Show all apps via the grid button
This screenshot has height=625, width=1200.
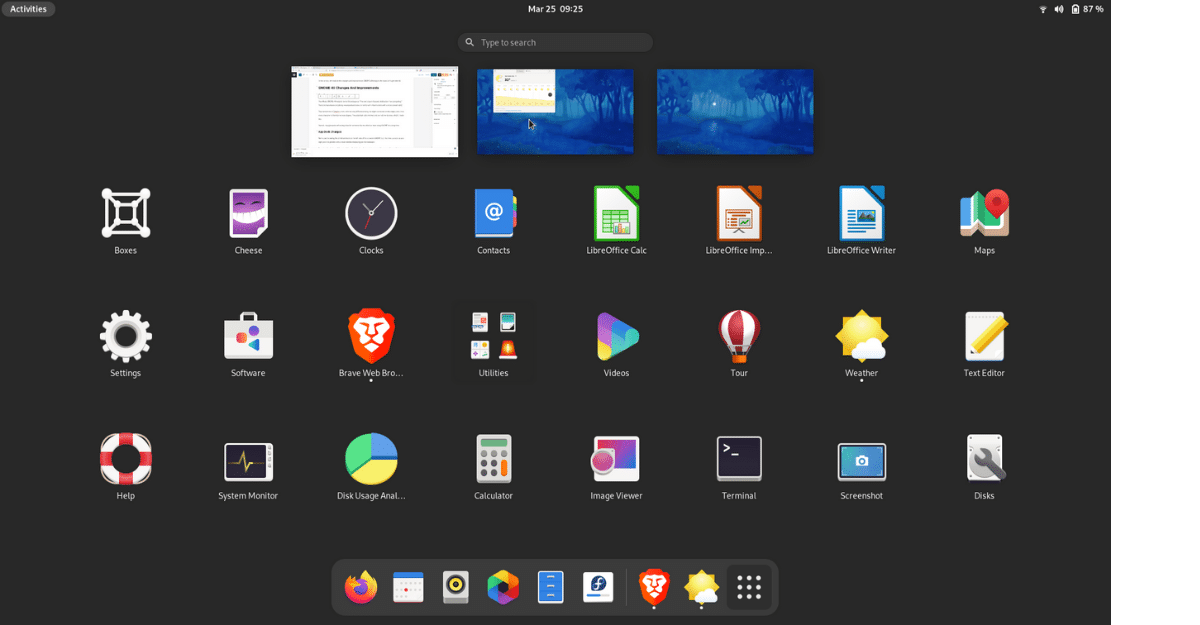[x=749, y=587]
